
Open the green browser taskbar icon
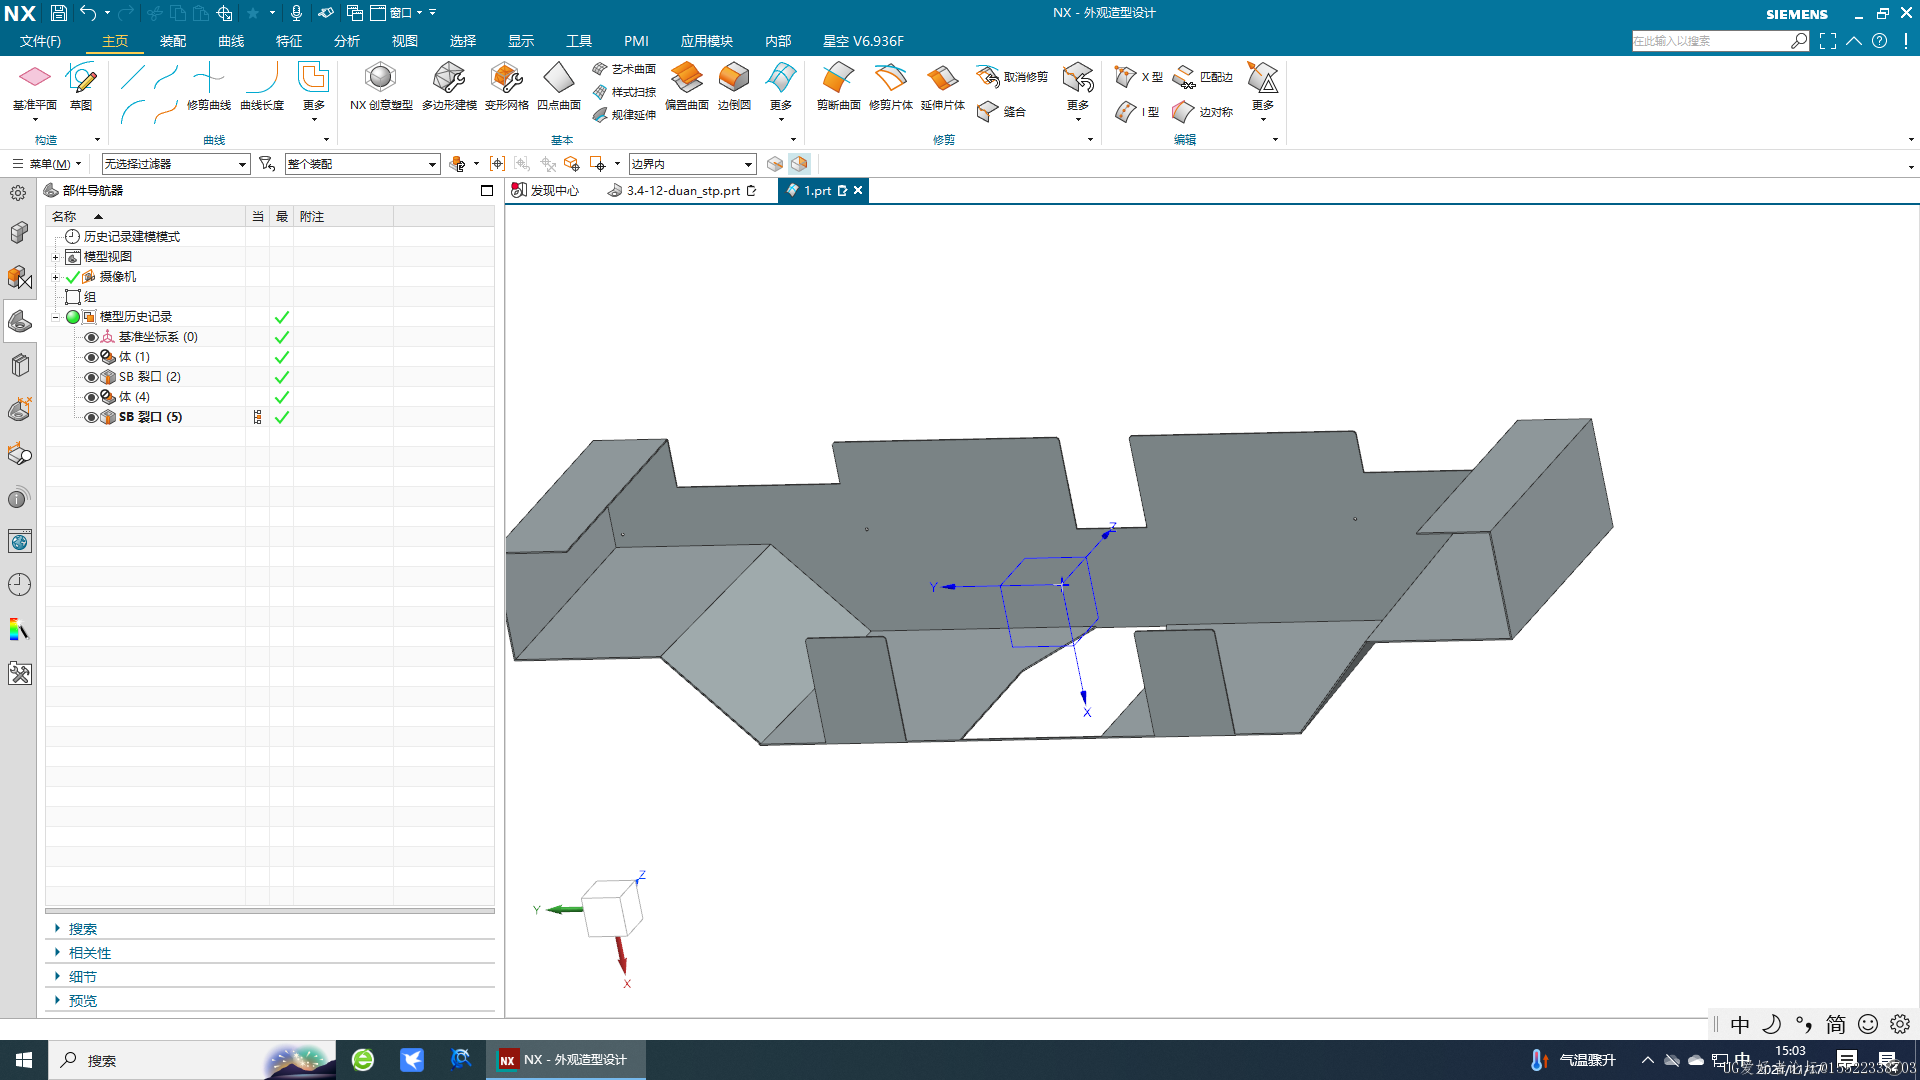click(x=363, y=1060)
